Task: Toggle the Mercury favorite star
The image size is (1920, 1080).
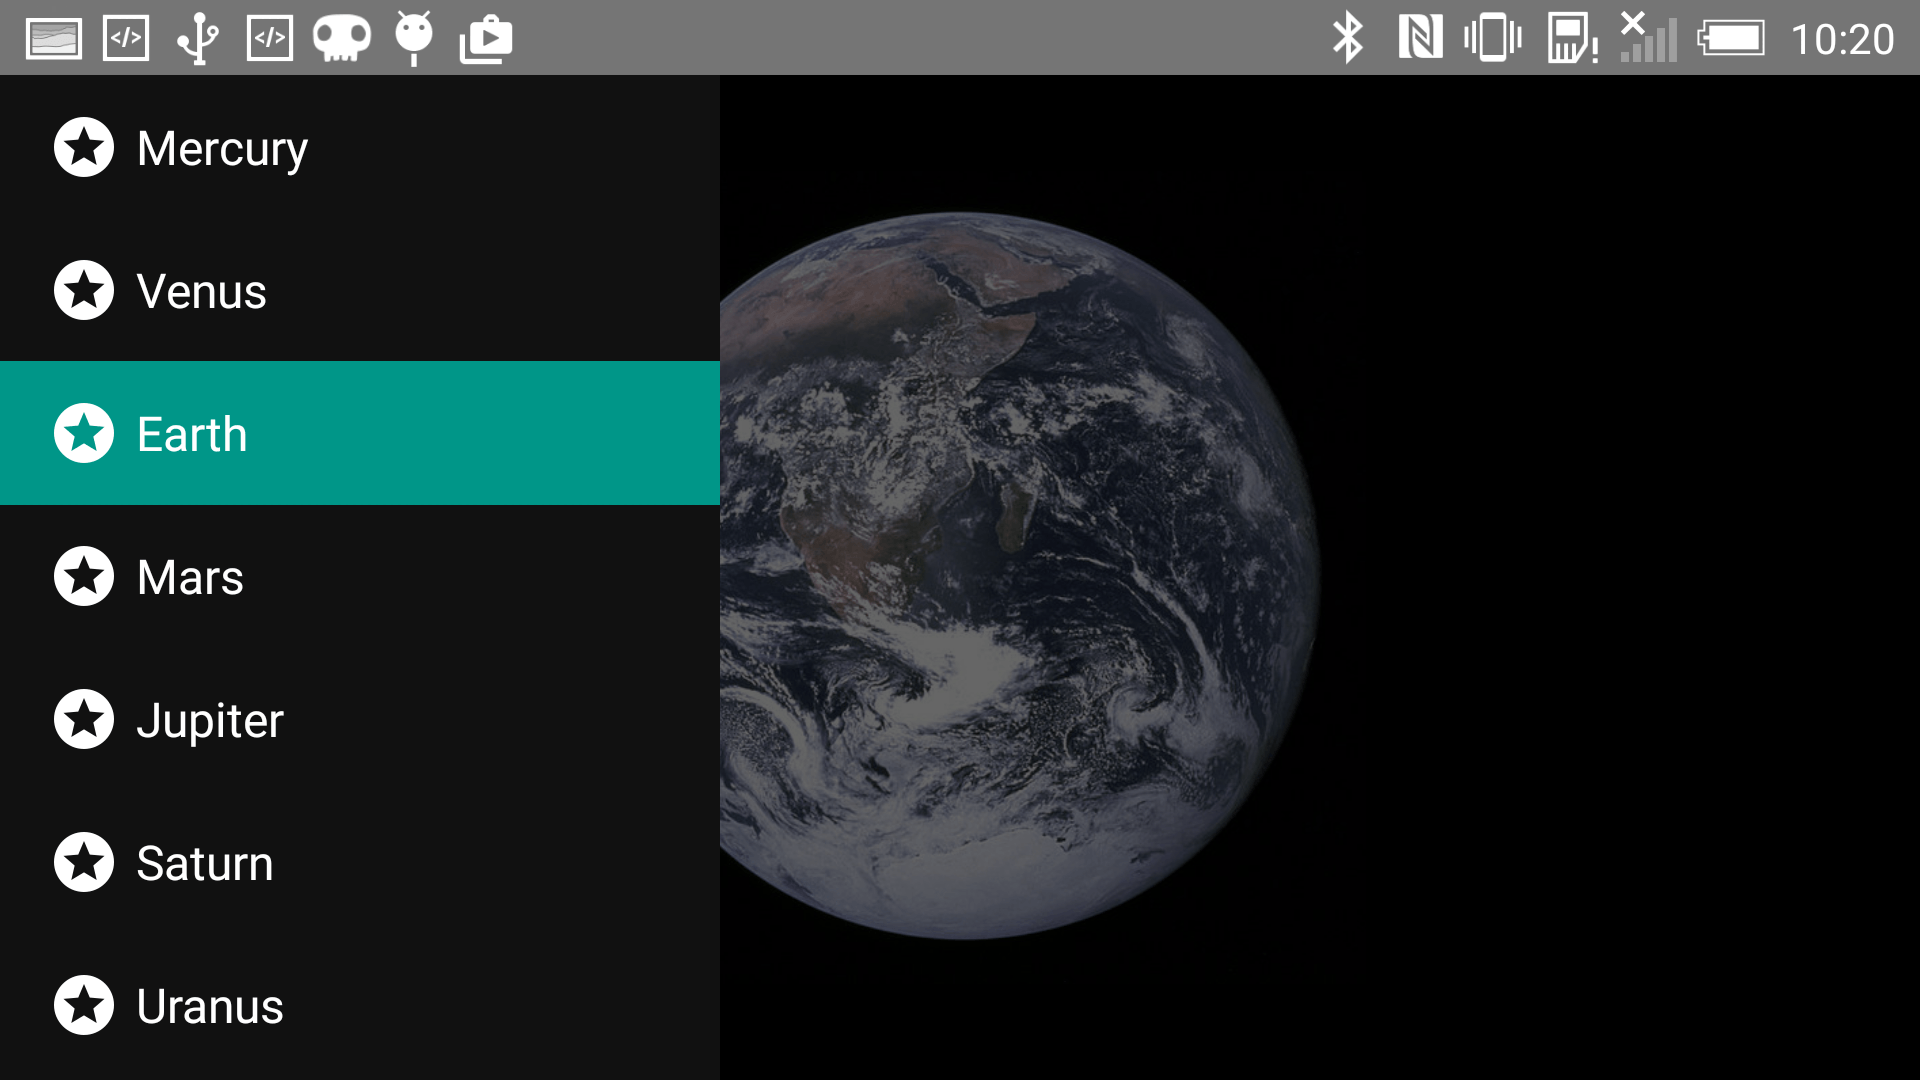Action: tap(84, 146)
